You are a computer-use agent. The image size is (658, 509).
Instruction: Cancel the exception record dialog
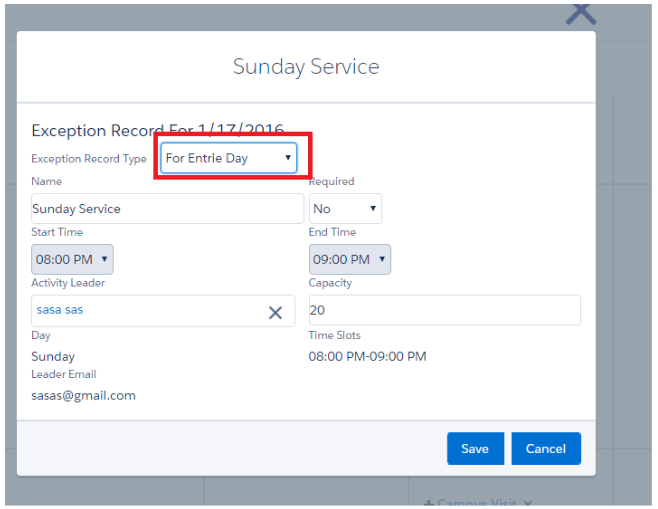(545, 449)
